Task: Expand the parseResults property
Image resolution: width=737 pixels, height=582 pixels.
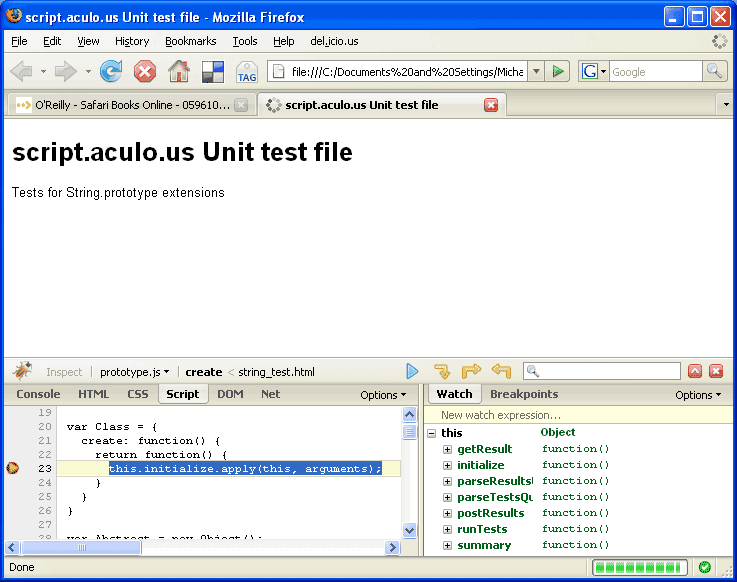Action: [x=447, y=481]
